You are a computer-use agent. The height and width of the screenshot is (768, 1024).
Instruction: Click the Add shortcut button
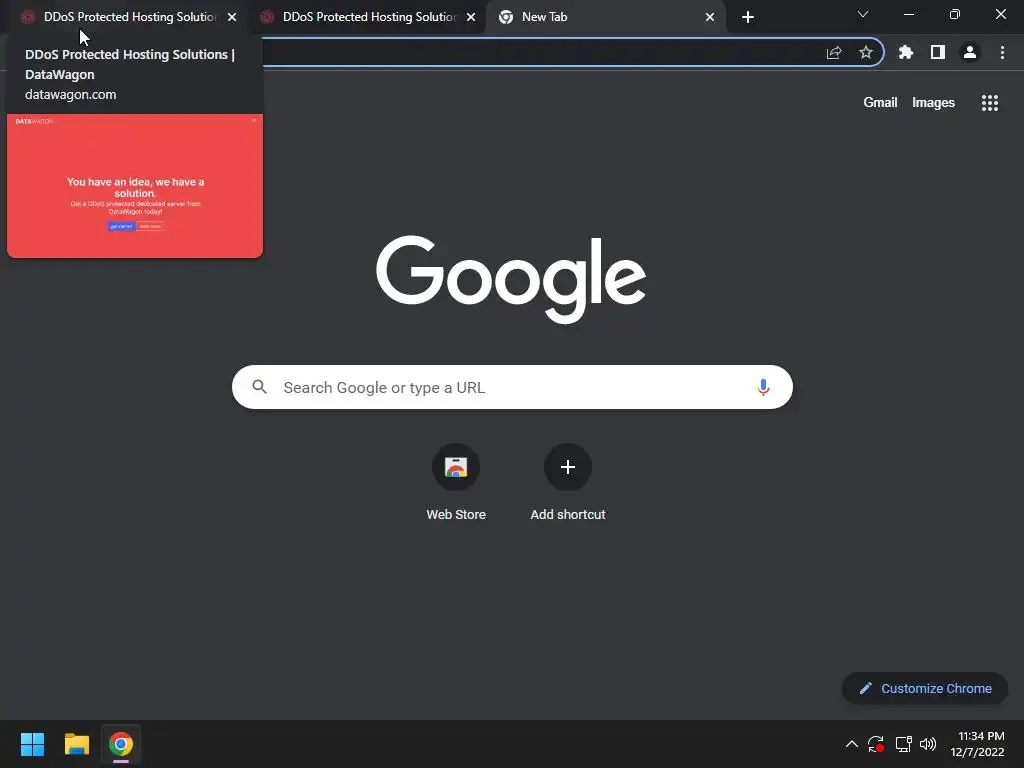tap(568, 483)
